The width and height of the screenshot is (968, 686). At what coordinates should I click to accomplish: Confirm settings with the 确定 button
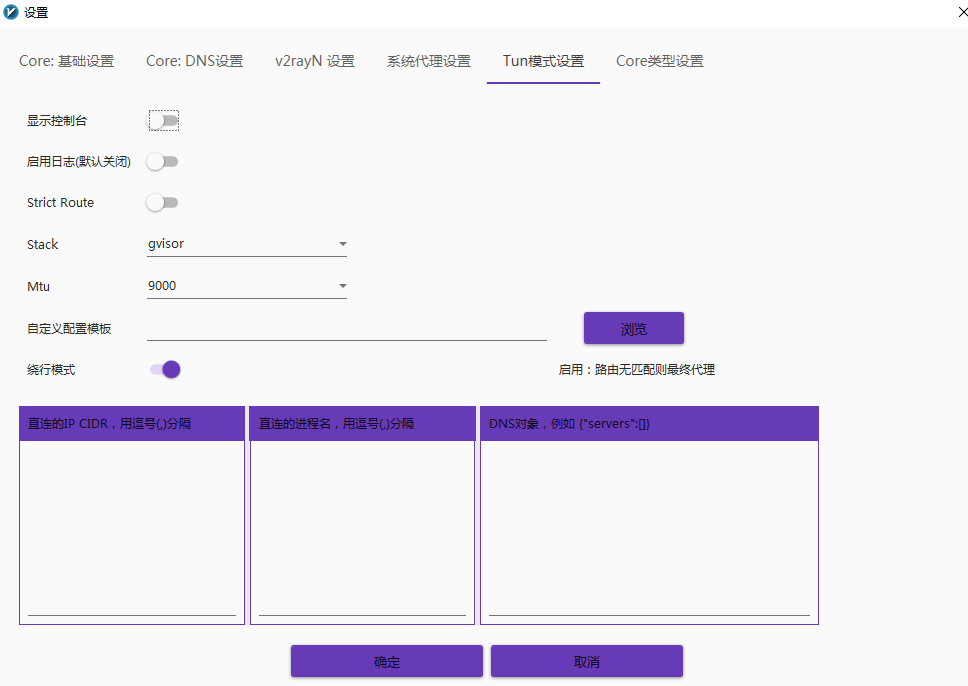pyautogui.click(x=386, y=661)
